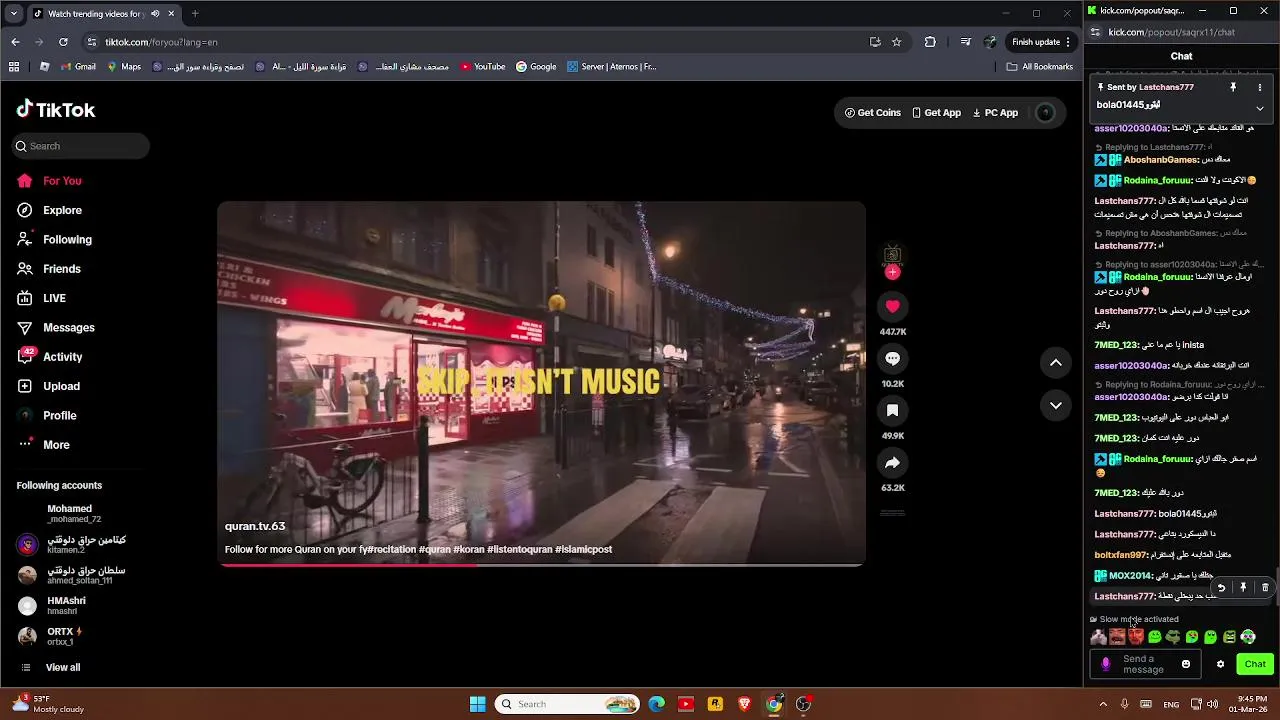
Task: Open Chrome three-dot menu beside Finish update
Action: coord(1068,42)
